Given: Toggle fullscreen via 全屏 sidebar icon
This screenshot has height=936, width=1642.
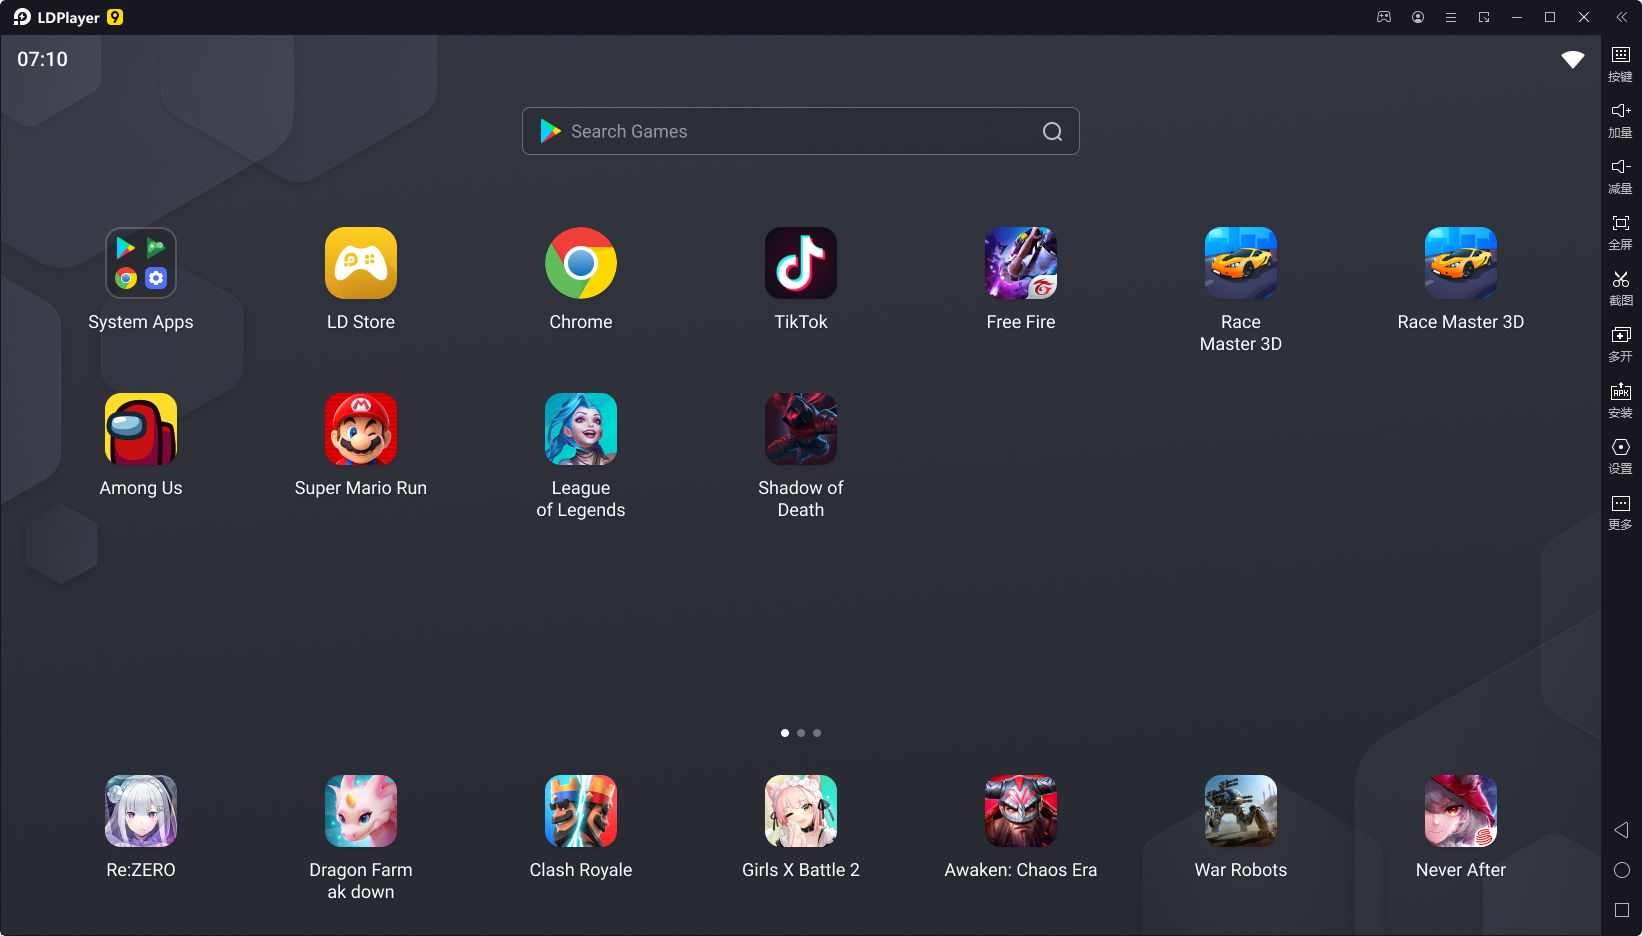Looking at the screenshot, I should coord(1621,232).
